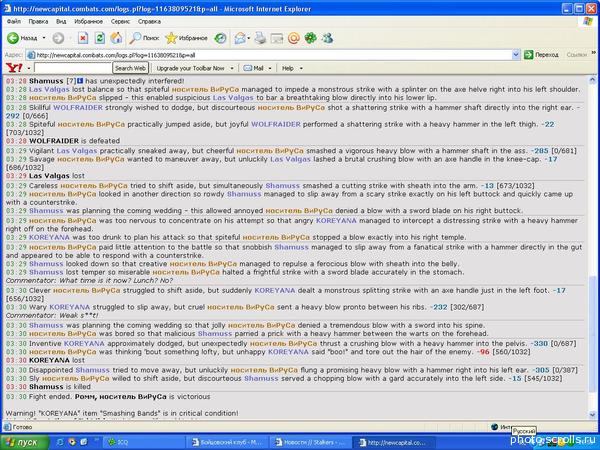The image size is (600, 450).
Task: Click the page scrollbar up arrow
Action: (592, 80)
